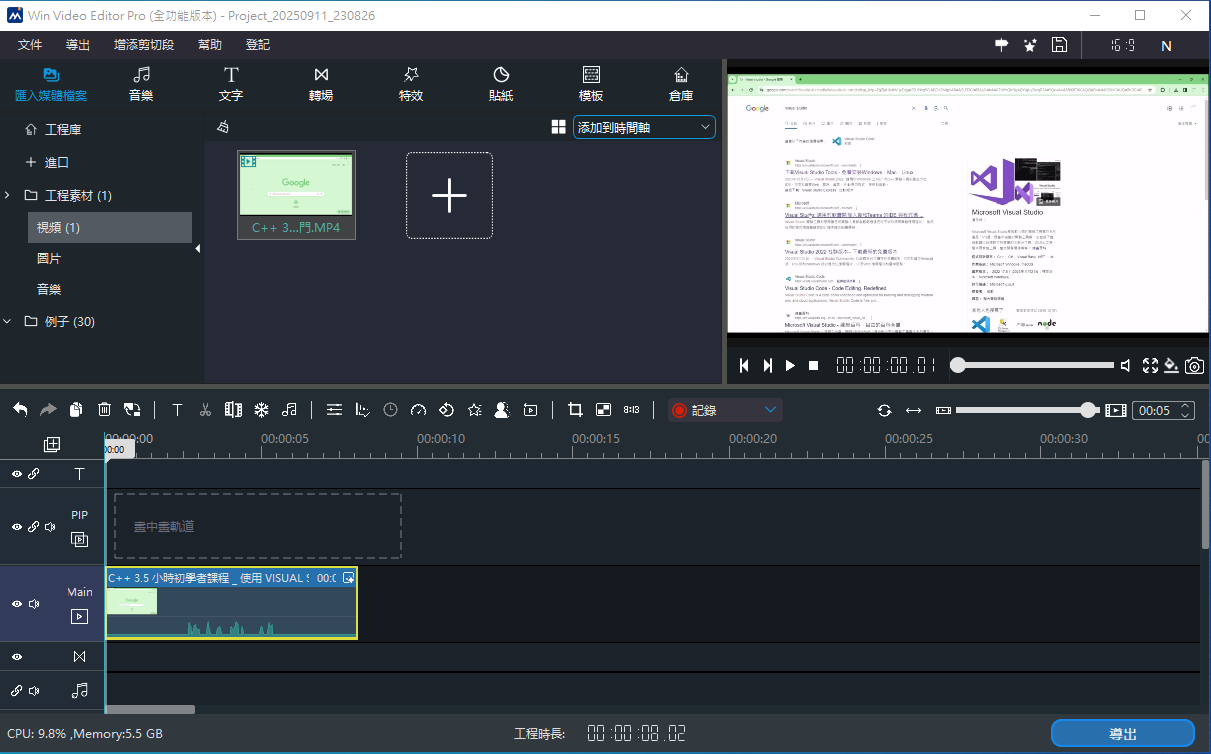Click the trash delete icon

click(x=104, y=409)
